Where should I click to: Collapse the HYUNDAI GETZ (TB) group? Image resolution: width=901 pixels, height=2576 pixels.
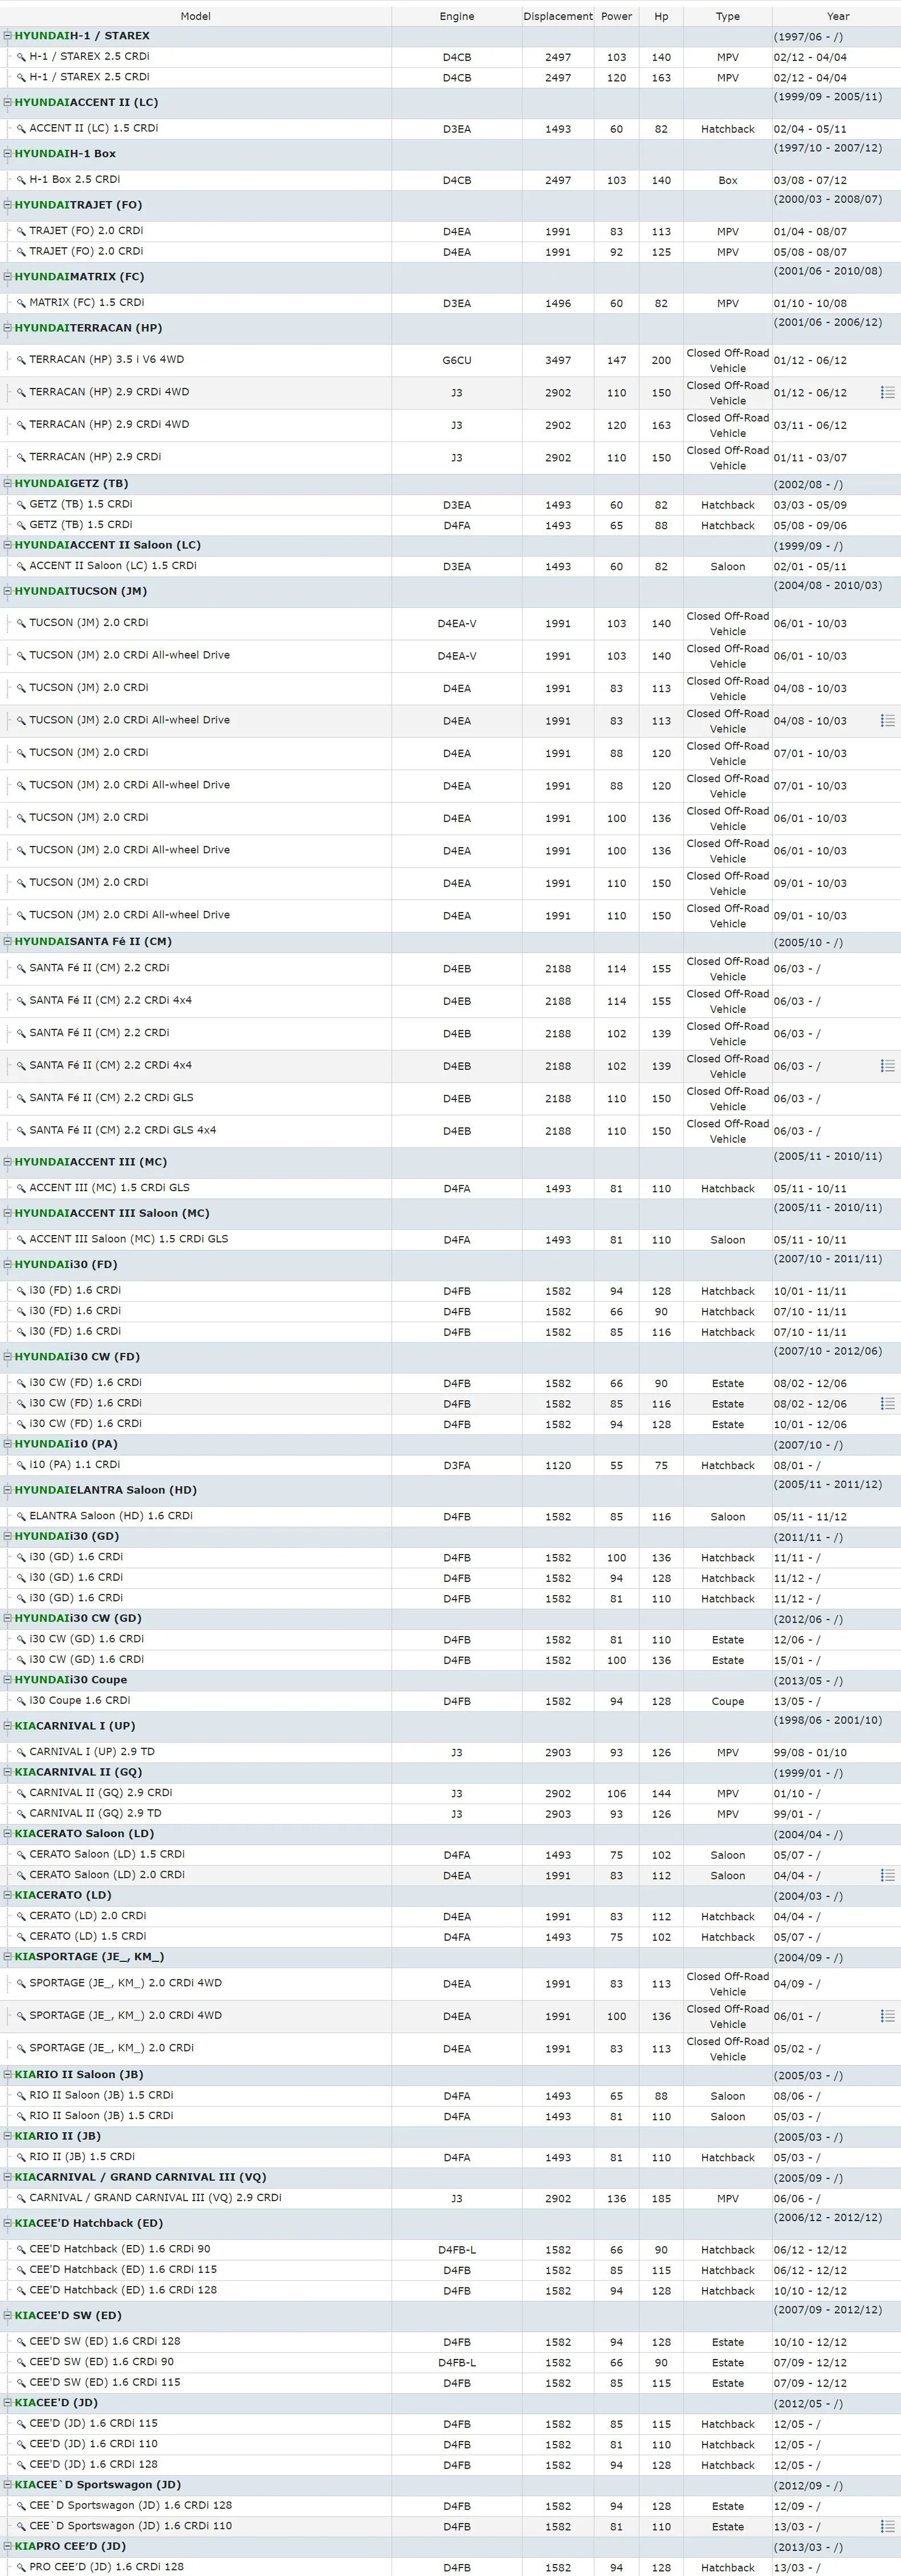[x=8, y=484]
